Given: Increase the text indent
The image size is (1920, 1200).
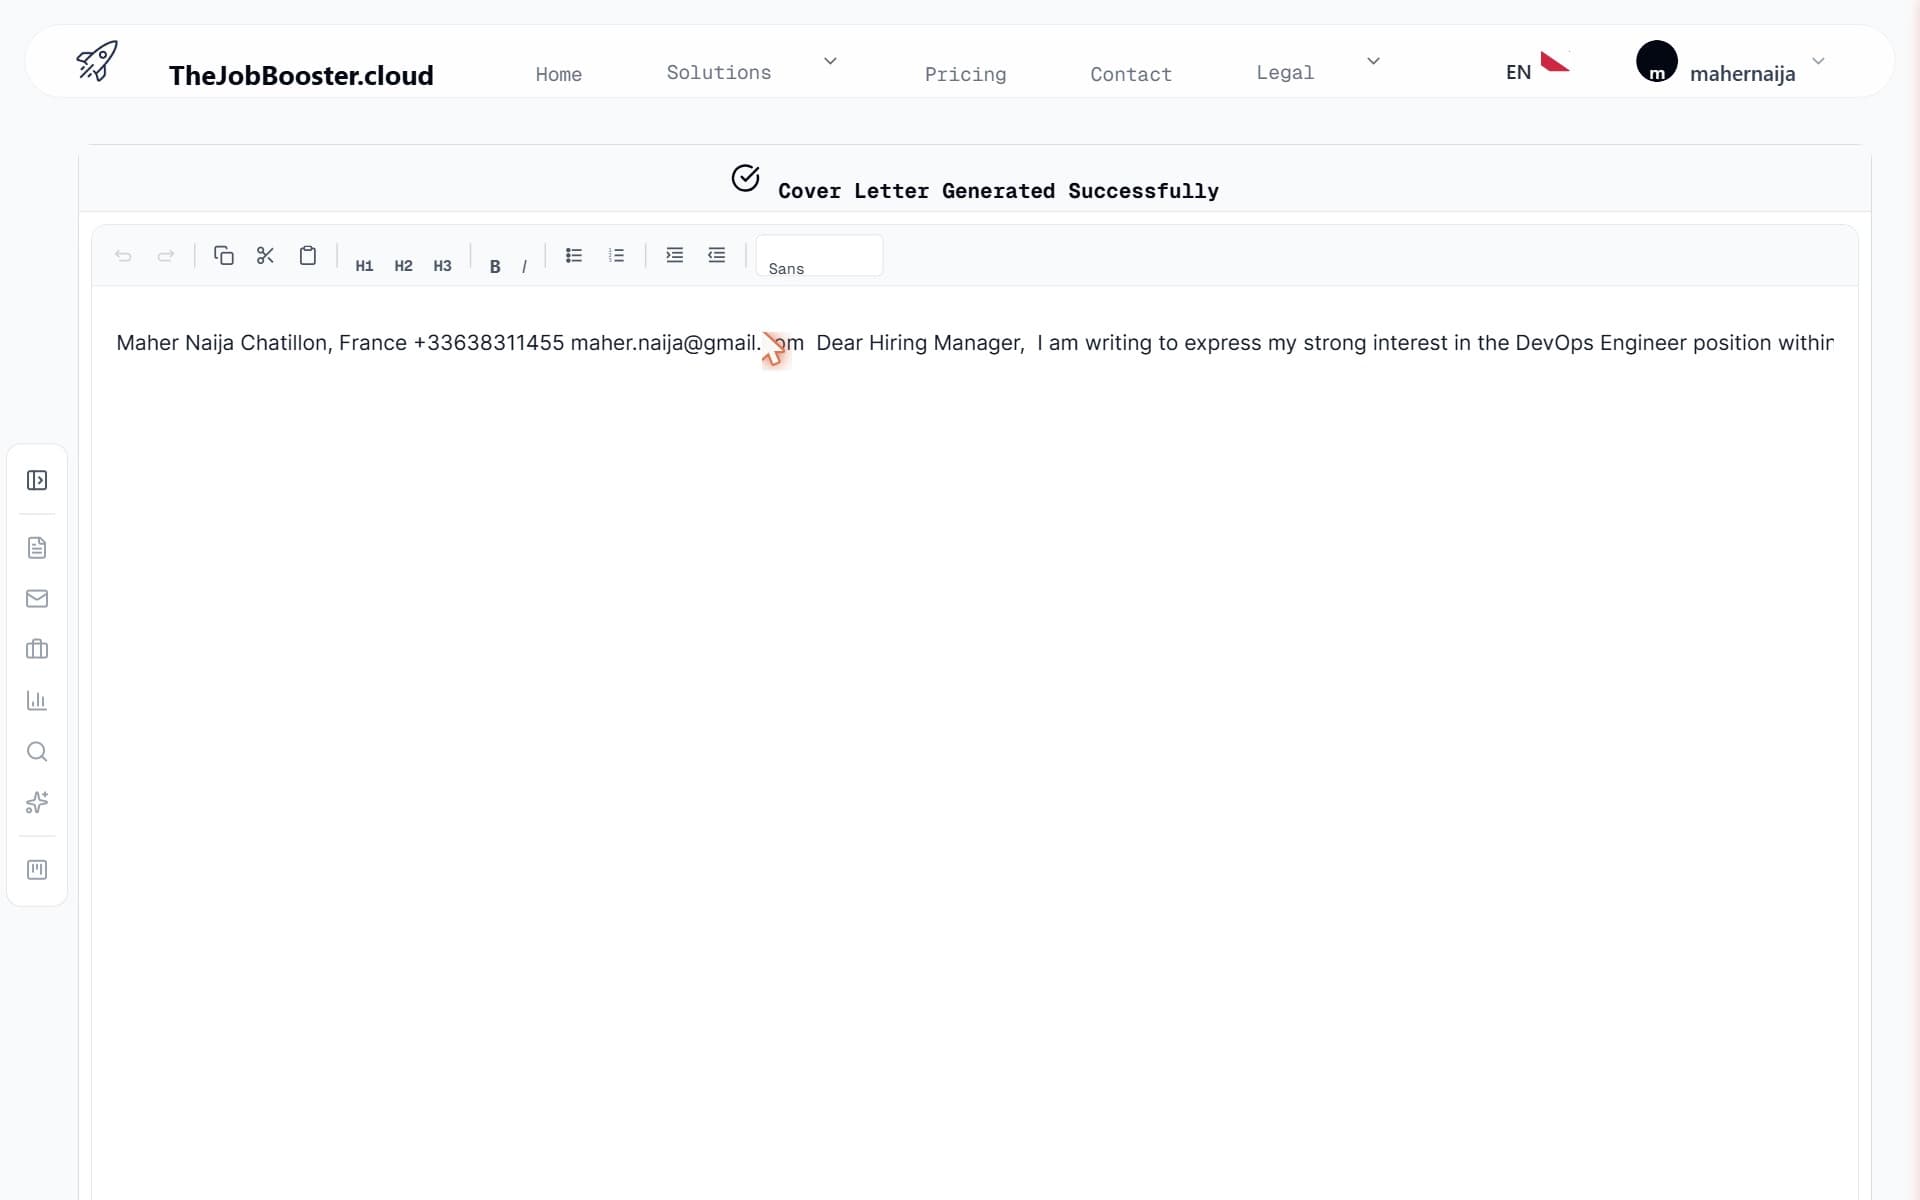Looking at the screenshot, I should 675,255.
